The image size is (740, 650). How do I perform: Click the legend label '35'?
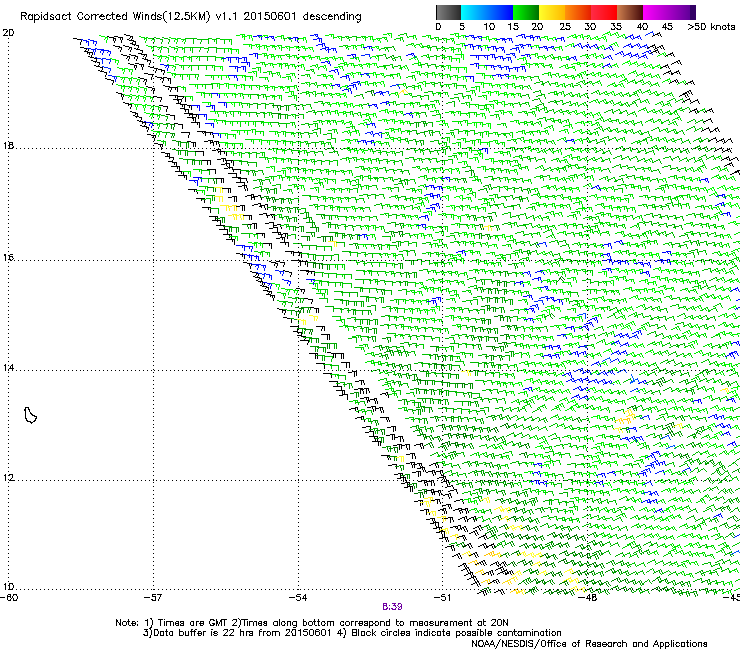point(616,27)
